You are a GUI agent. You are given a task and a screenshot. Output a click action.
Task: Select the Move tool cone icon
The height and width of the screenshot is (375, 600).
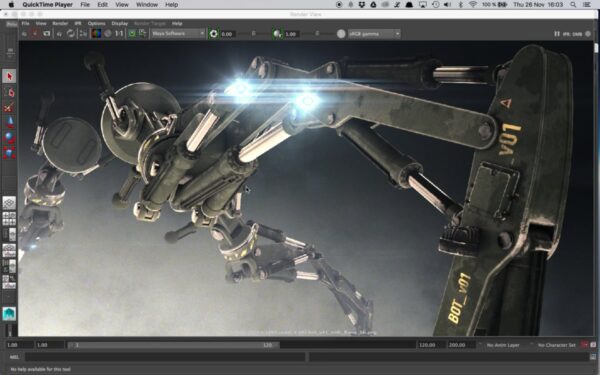point(10,122)
